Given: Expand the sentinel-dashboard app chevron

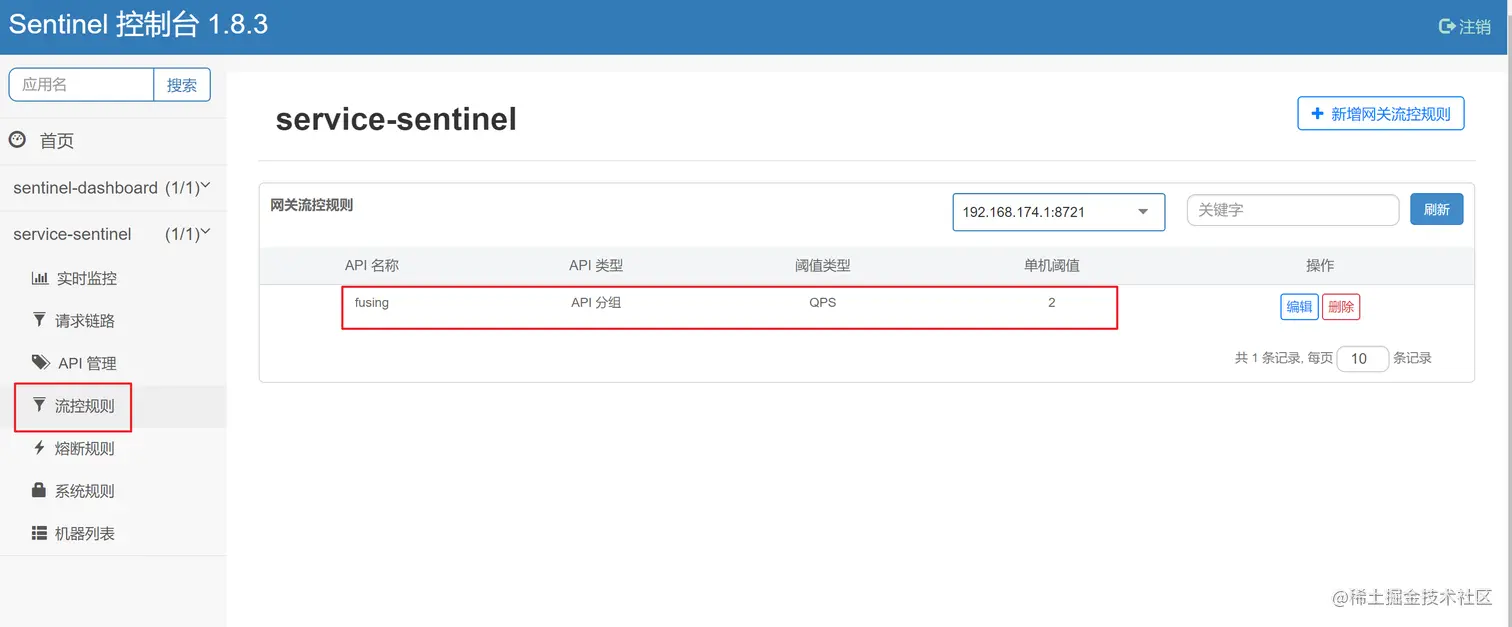Looking at the screenshot, I should click(x=205, y=186).
